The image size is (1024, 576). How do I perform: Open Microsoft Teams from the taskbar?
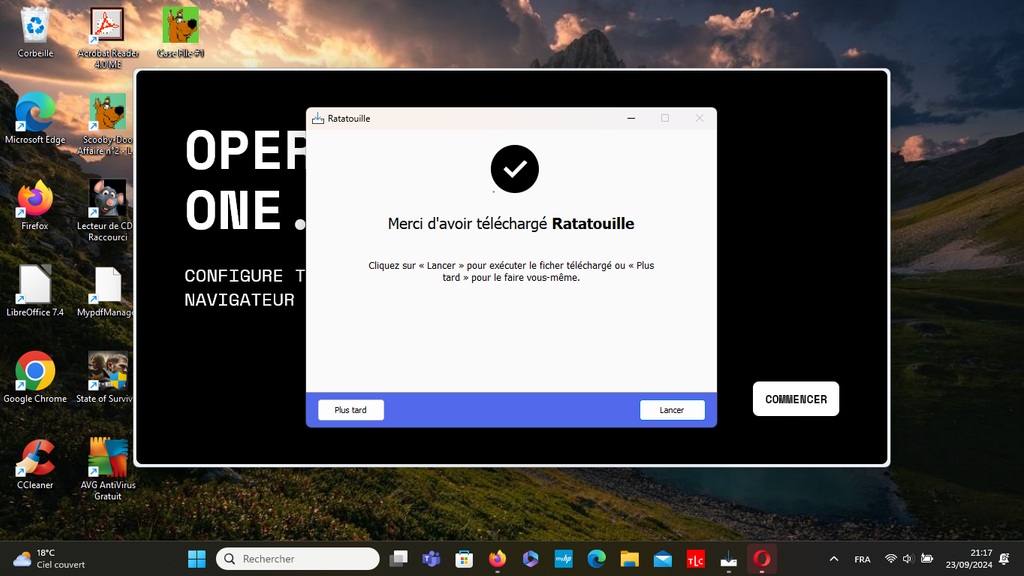[431, 559]
